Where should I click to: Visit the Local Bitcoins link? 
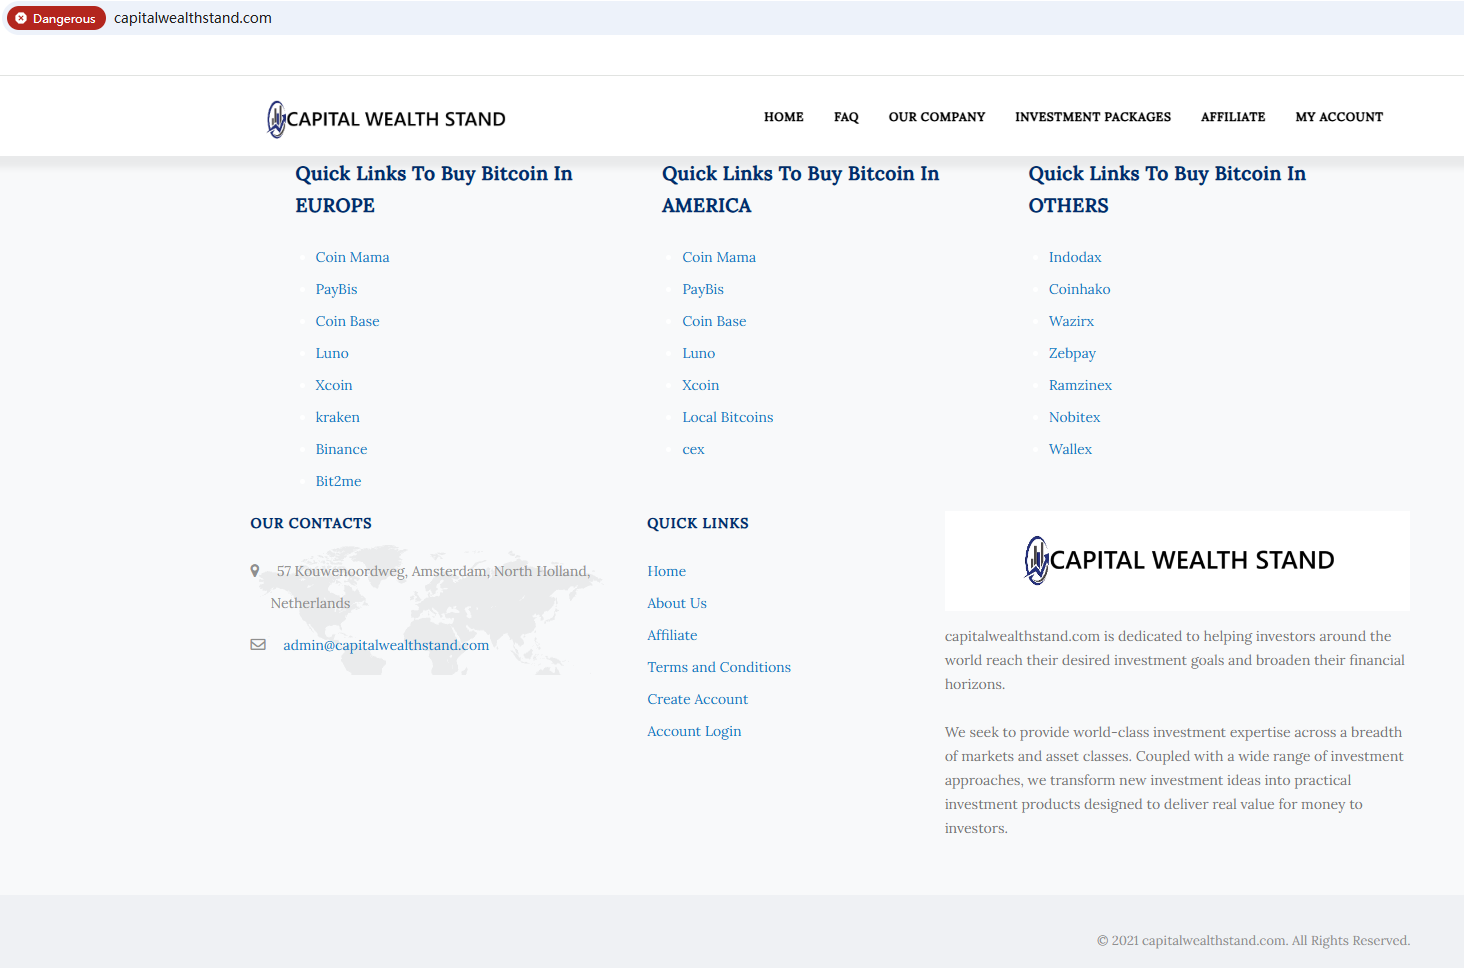tap(728, 417)
